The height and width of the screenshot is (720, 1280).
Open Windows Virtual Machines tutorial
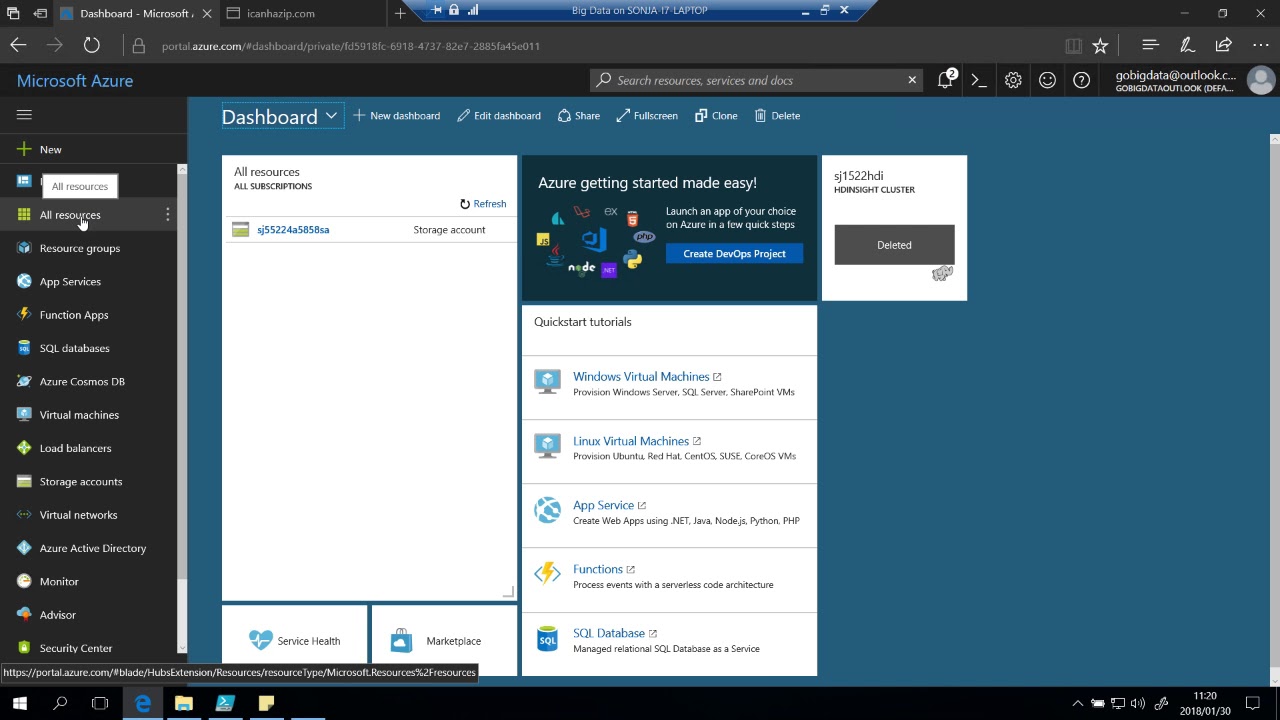[641, 377]
